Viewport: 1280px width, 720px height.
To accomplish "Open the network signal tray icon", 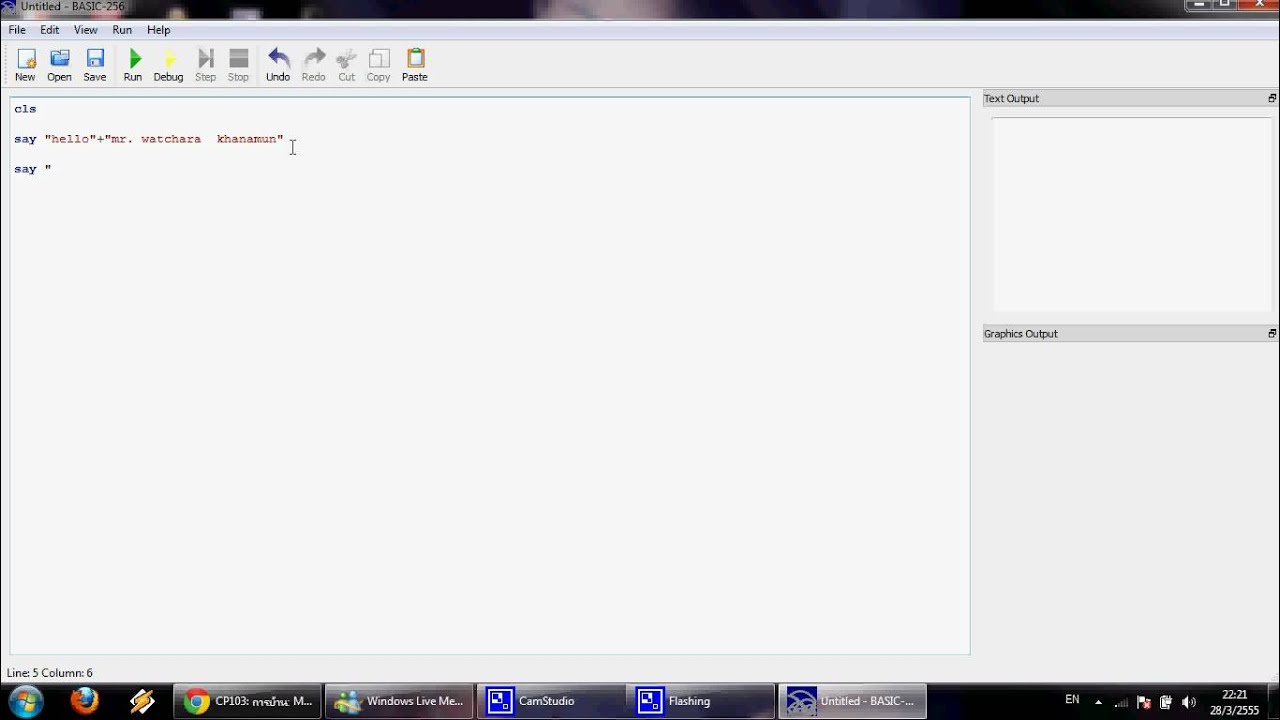I will [1121, 702].
